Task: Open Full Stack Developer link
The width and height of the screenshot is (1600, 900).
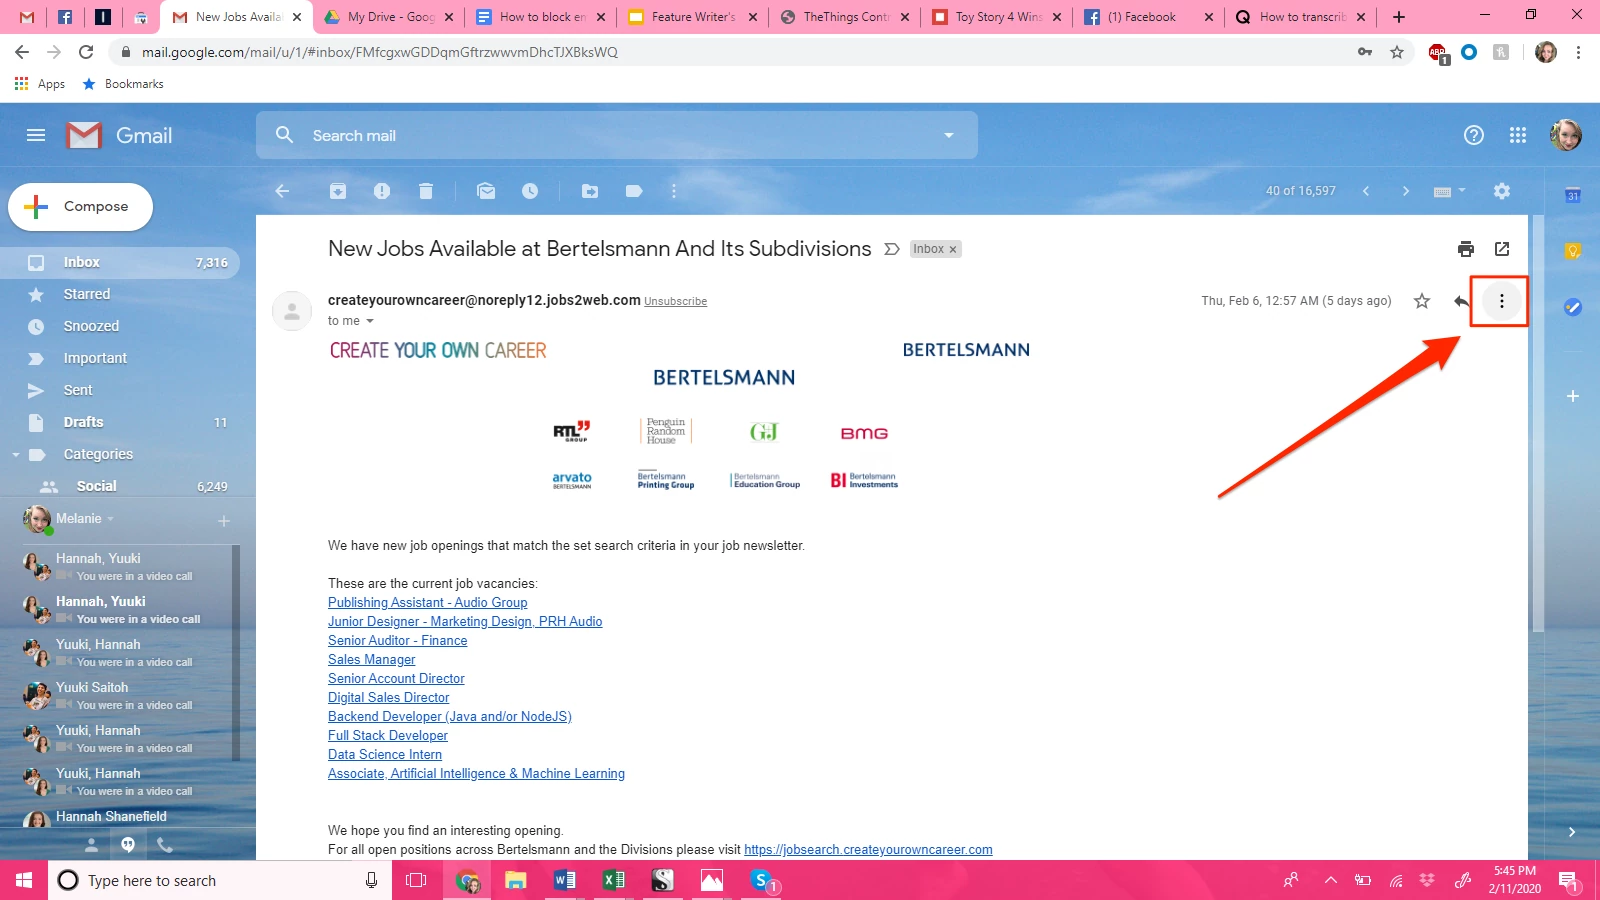Action: tap(388, 736)
